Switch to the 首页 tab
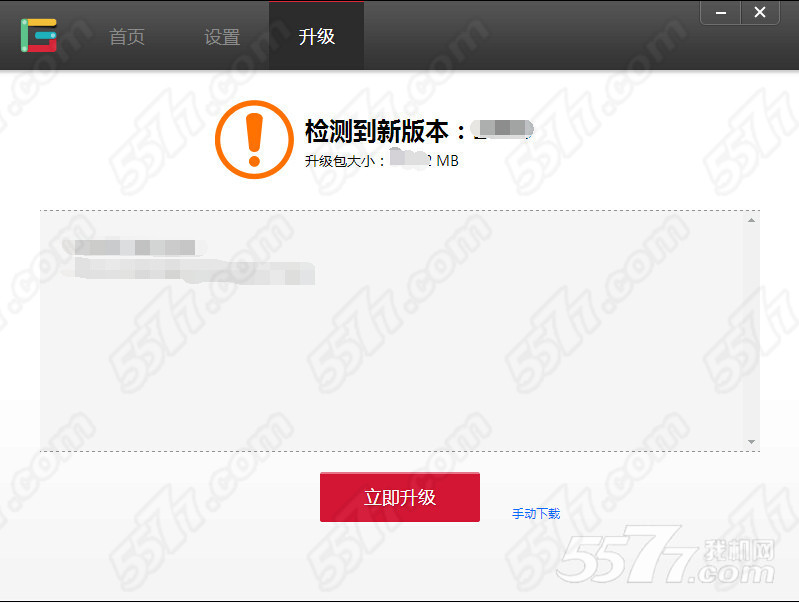Image resolution: width=799 pixels, height=603 pixels. click(x=127, y=37)
